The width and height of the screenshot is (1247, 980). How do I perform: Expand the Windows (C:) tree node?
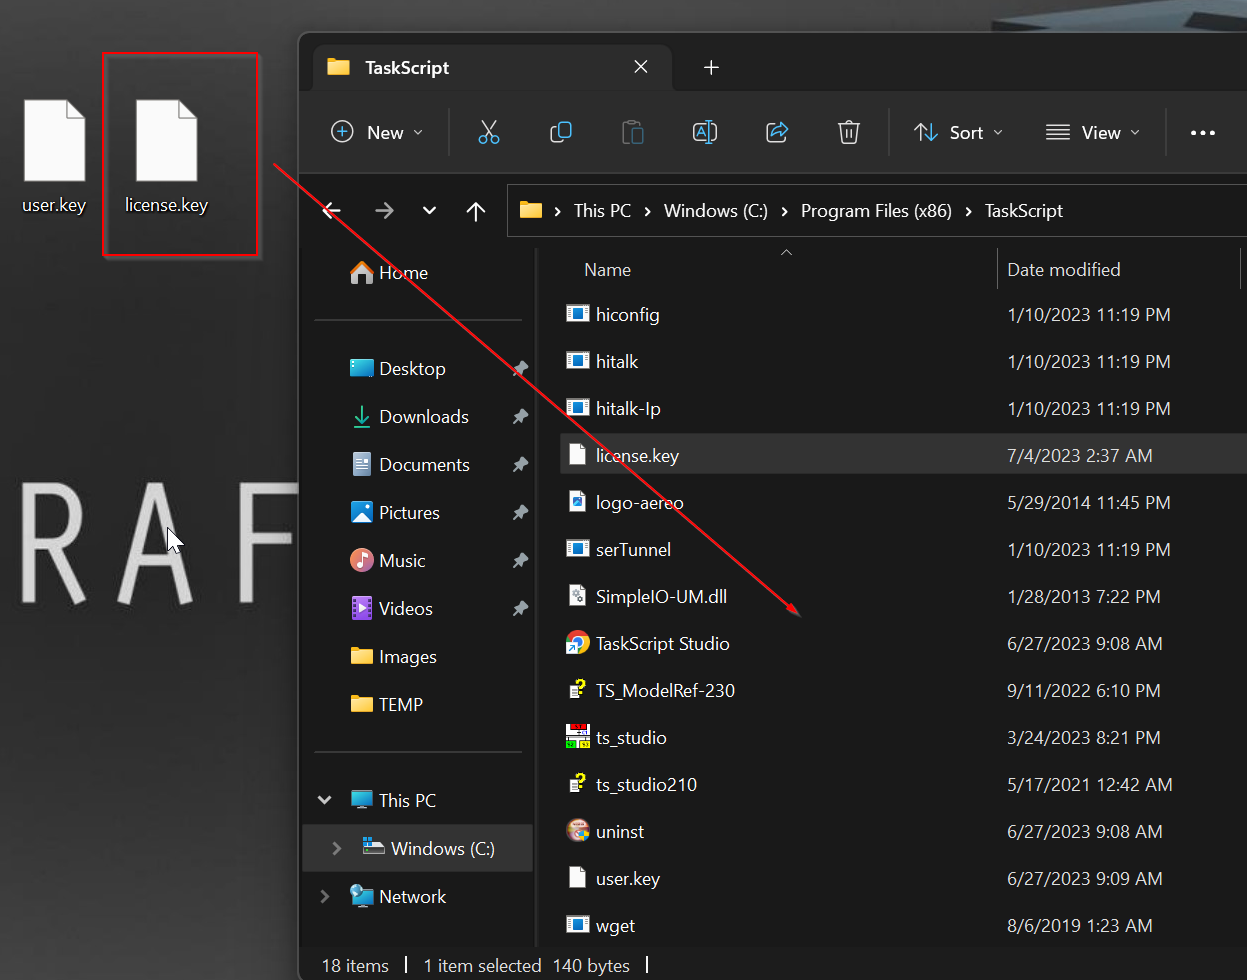[x=337, y=848]
